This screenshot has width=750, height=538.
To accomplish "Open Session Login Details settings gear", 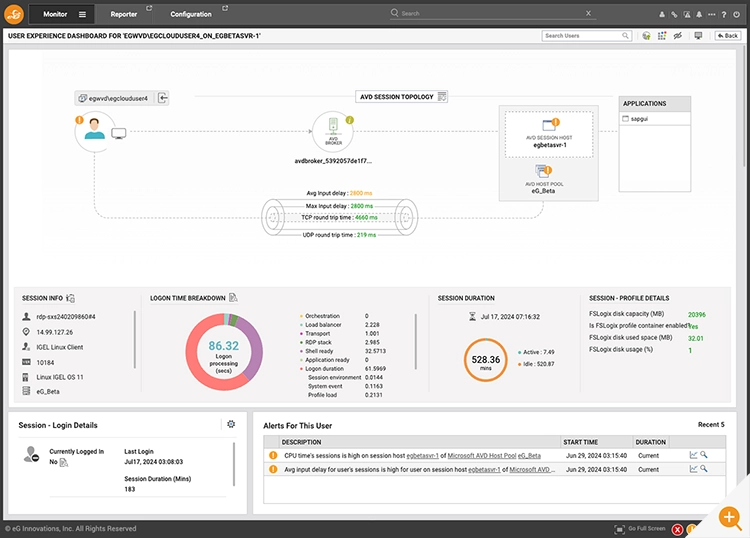I will pyautogui.click(x=231, y=424).
